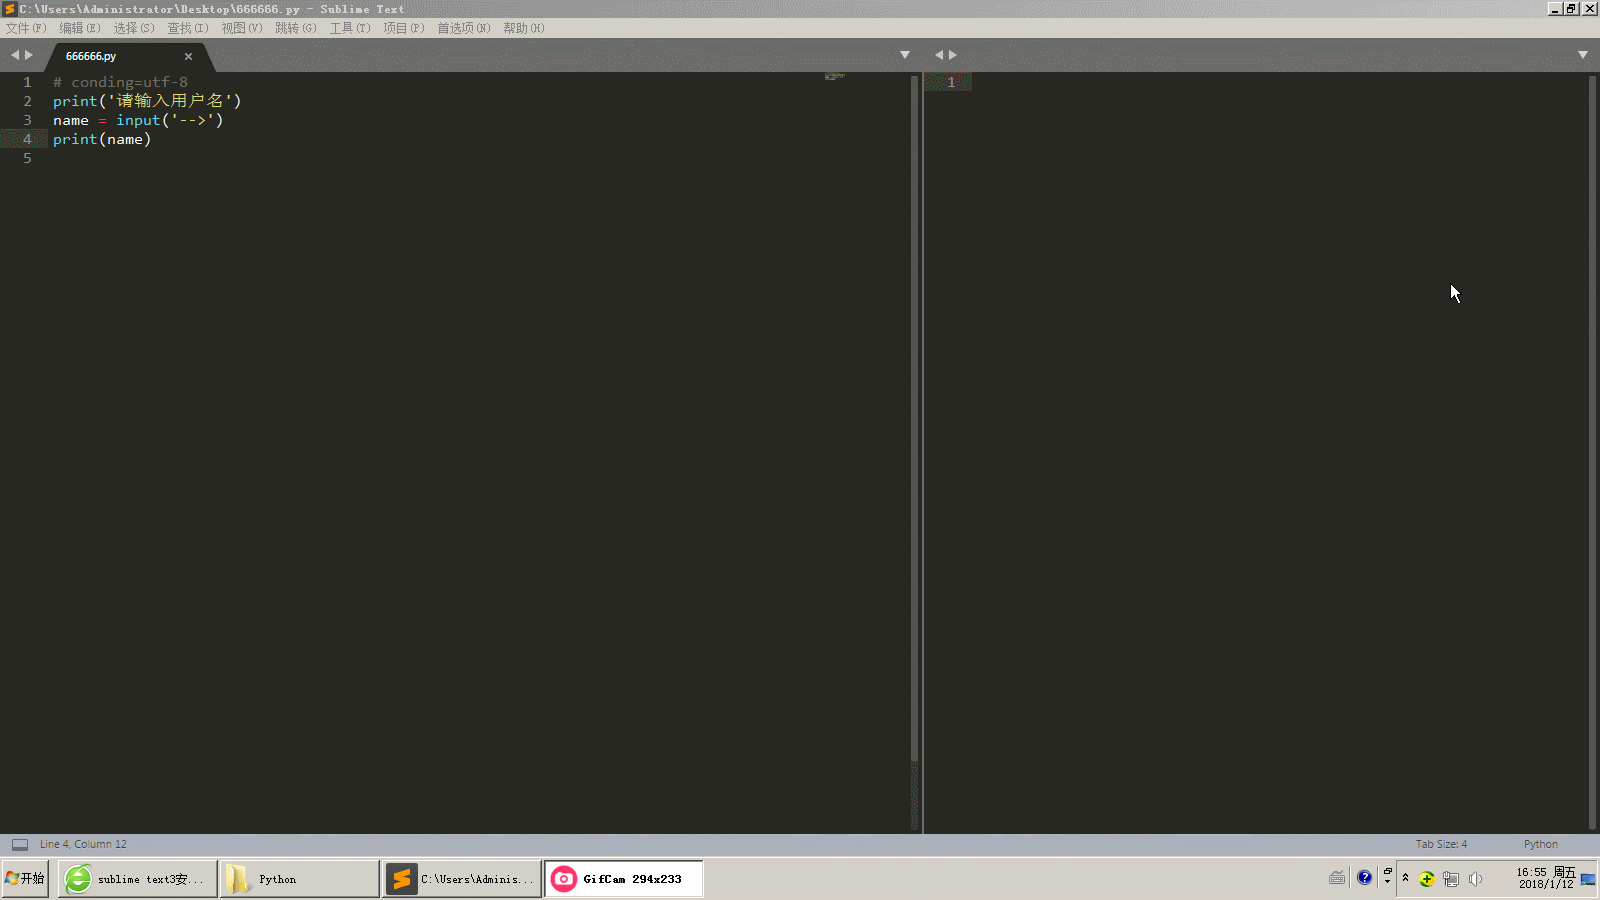Screen dimensions: 1600x900
Task: Click the desktop preview icon beside the clock
Action: pyautogui.click(x=1589, y=878)
